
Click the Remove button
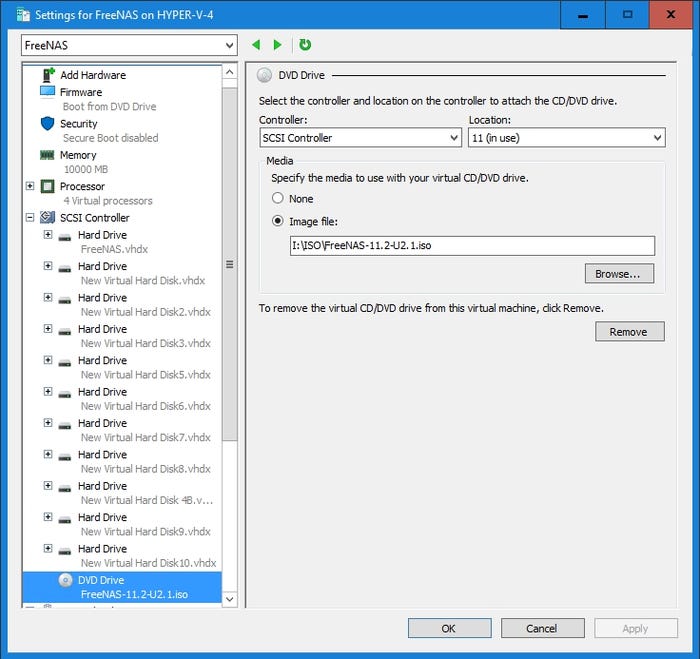coord(628,332)
